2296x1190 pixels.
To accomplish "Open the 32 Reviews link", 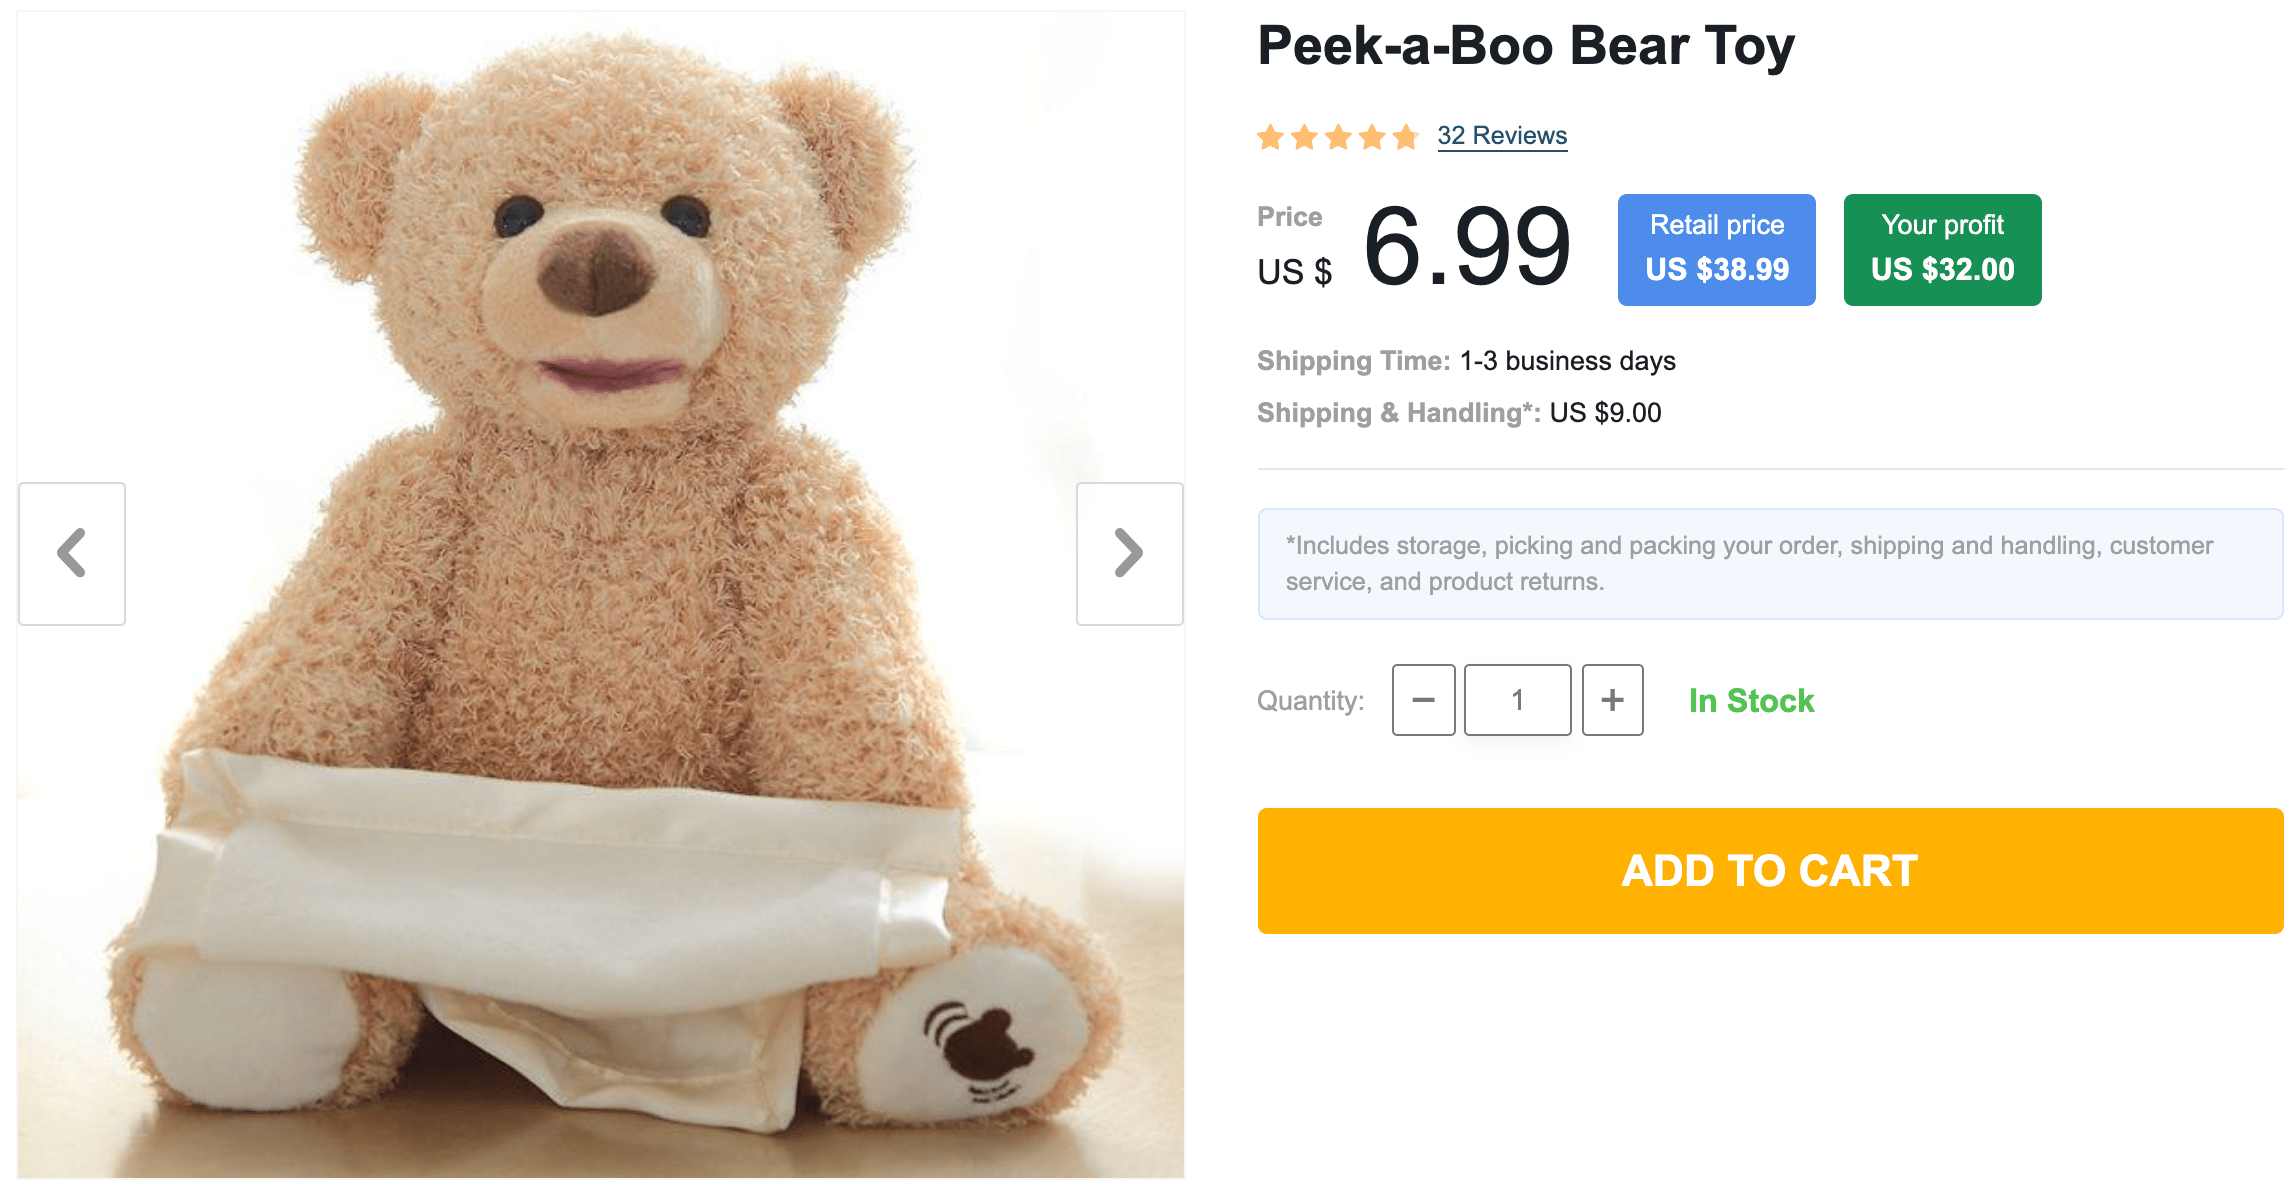I will (x=1502, y=136).
